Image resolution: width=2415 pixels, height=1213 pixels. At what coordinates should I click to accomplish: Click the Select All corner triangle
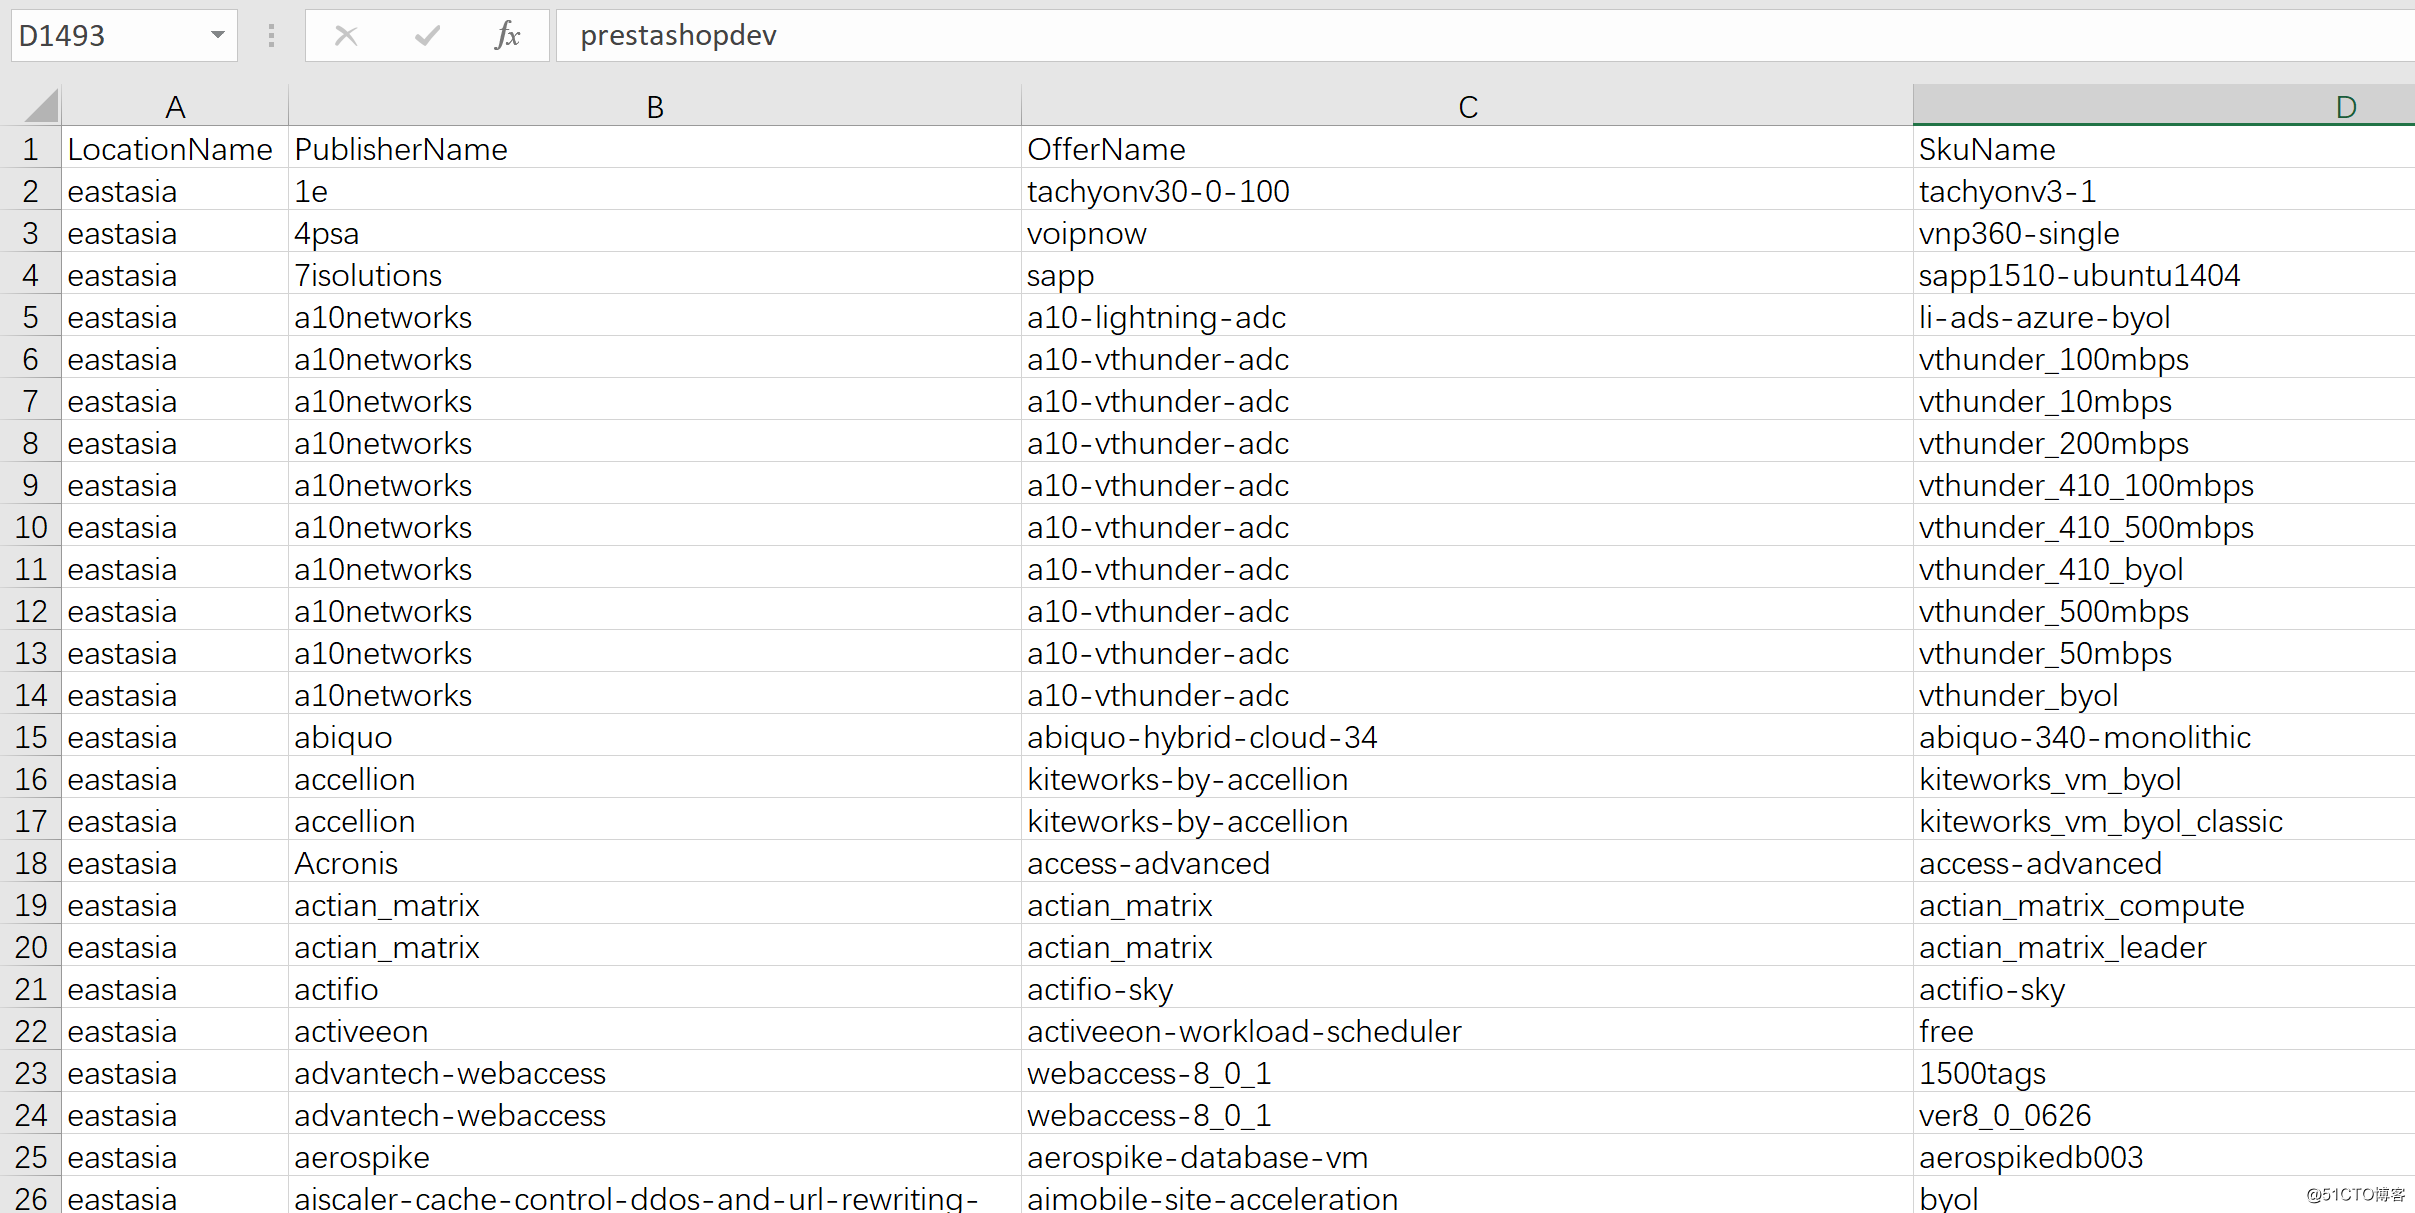[41, 105]
